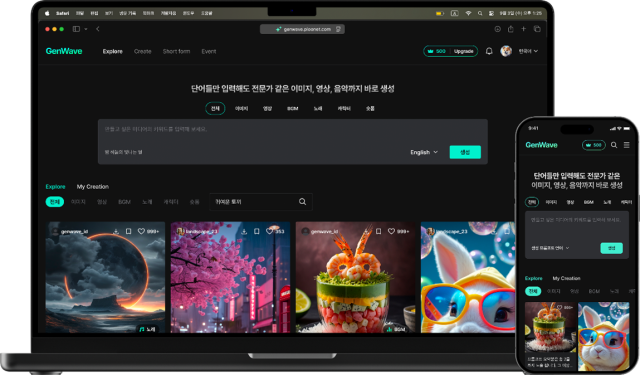This screenshot has height=375, width=640.
Task: Bookmark the shrimp dish image on the laptop
Action: pos(378,231)
